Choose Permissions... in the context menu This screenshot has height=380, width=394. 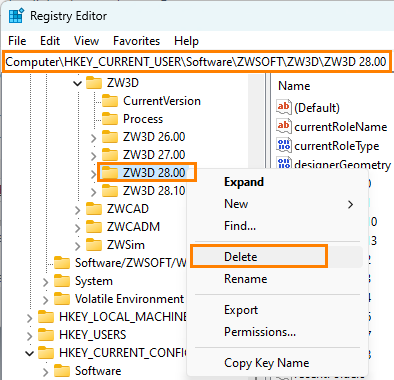point(278,332)
